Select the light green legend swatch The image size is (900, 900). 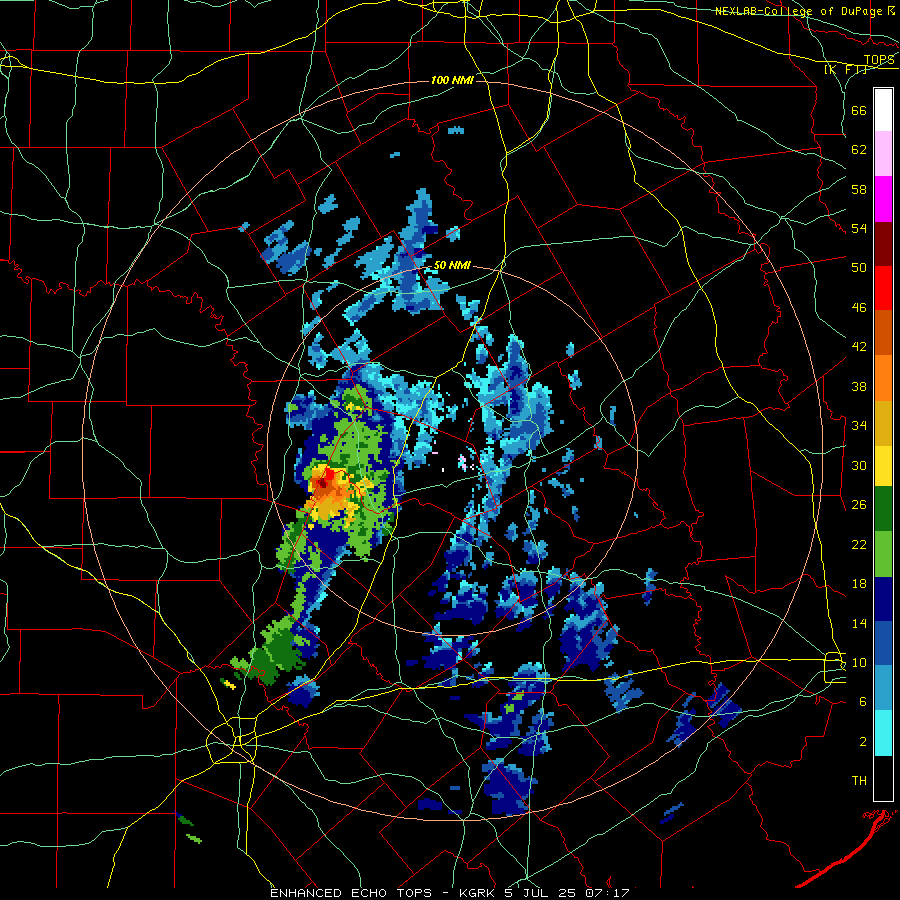pos(883,554)
